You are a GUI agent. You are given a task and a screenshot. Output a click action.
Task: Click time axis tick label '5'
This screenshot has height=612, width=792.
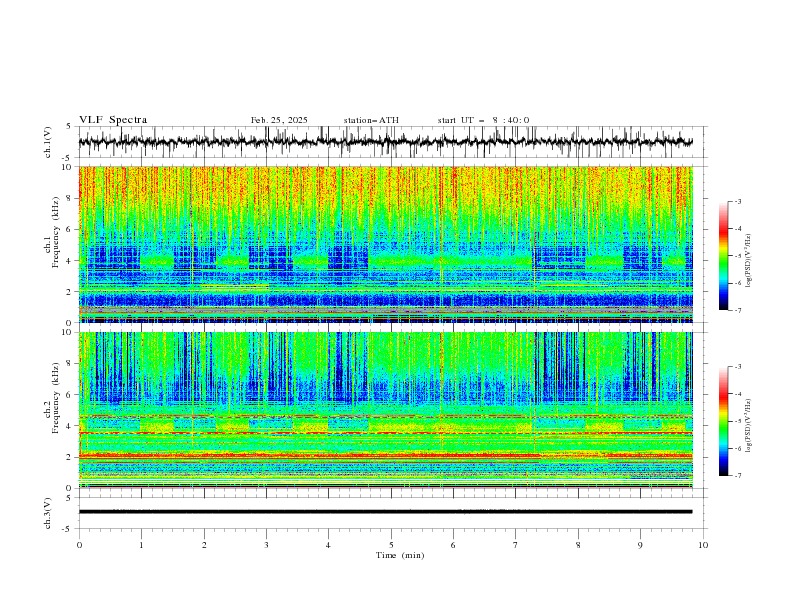[391, 545]
